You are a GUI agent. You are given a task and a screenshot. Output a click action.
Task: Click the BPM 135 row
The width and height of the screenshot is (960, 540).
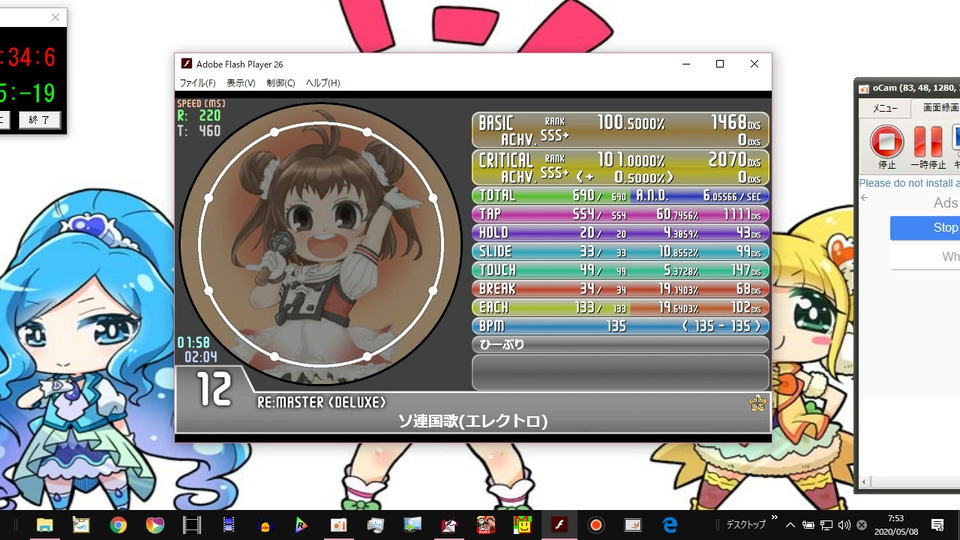(620, 326)
